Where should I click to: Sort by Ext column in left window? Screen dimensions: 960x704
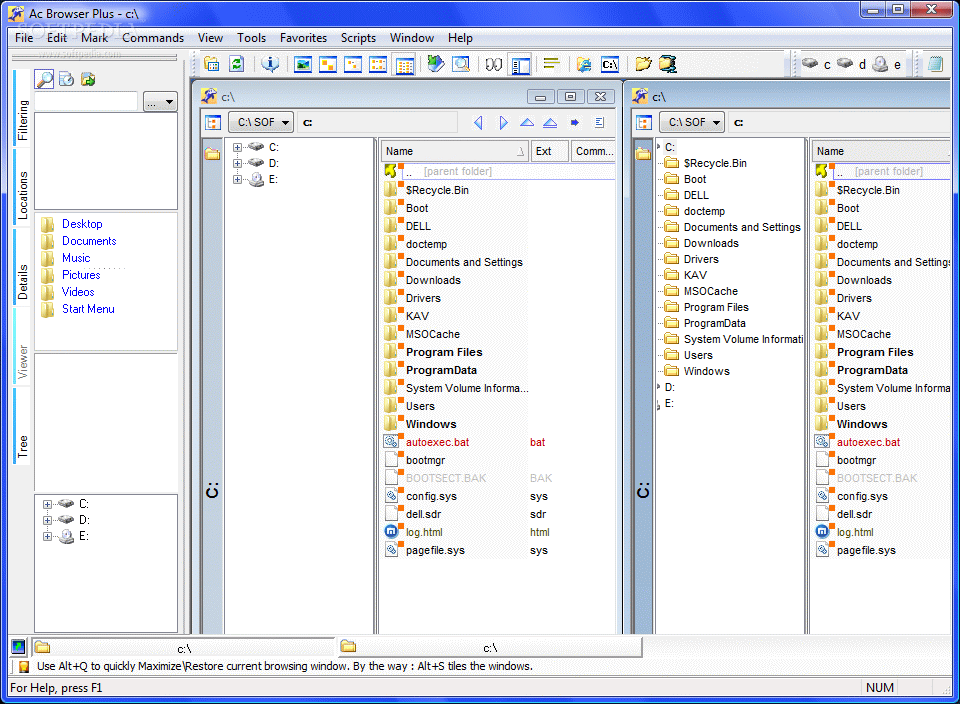(x=549, y=151)
